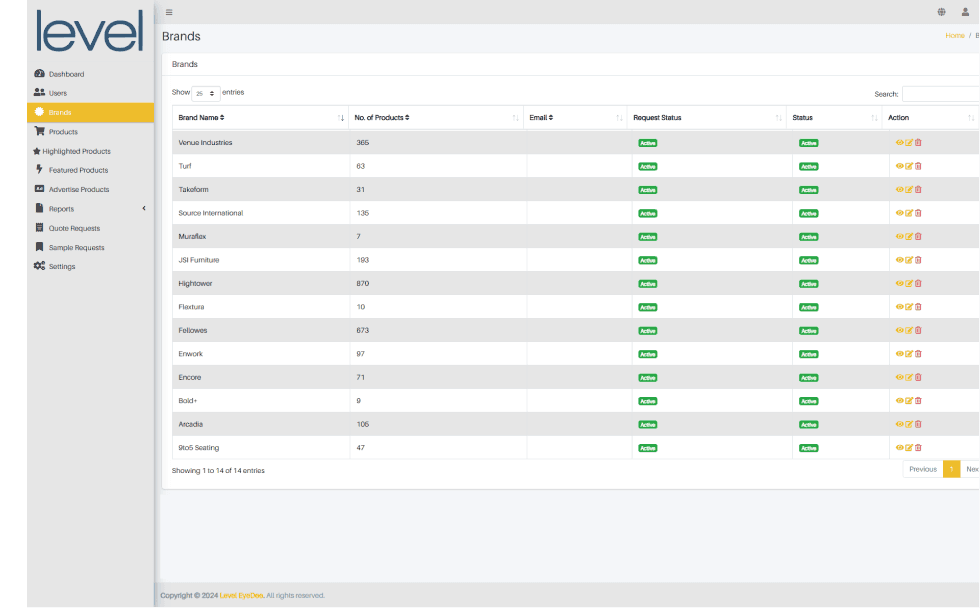This screenshot has width=980, height=608.
Task: Click the Home breadcrumb link
Action: [x=955, y=36]
